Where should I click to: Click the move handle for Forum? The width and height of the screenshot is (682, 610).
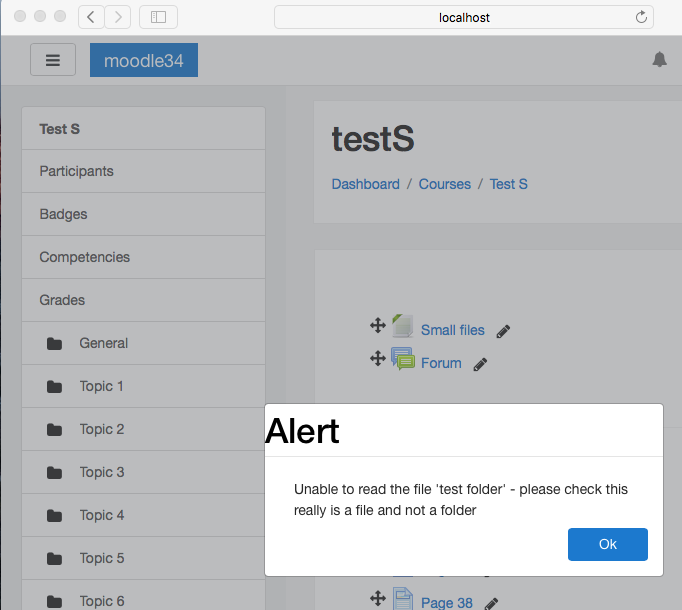[x=378, y=359]
